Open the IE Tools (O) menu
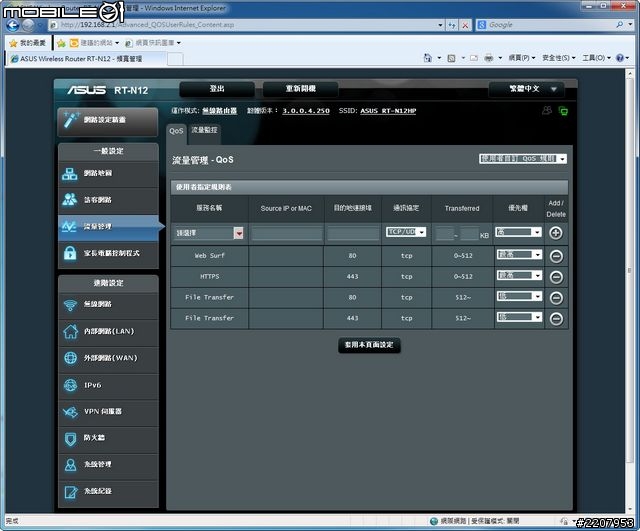640x531 pixels. (596, 58)
